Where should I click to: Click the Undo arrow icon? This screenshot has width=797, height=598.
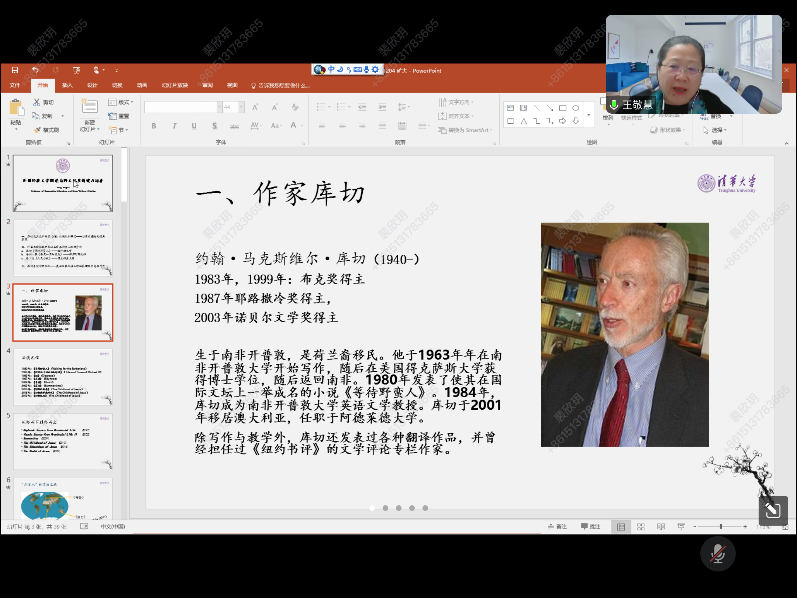(35, 70)
